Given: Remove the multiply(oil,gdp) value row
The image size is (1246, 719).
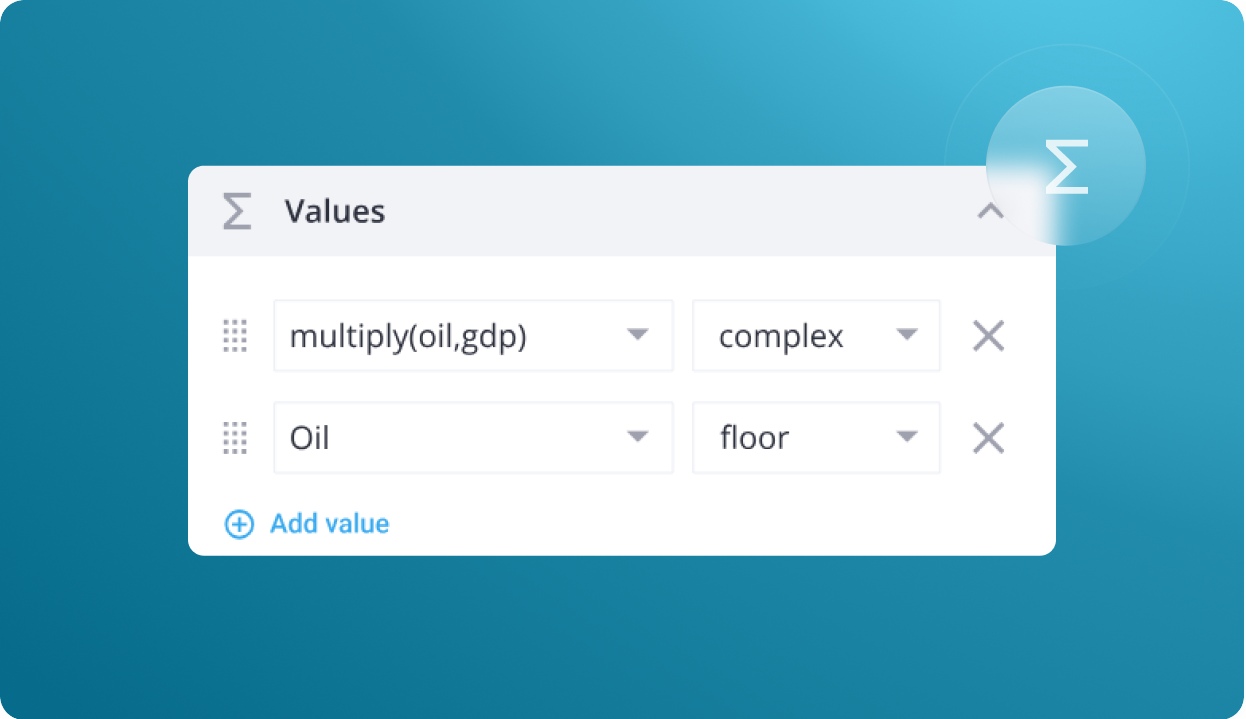Looking at the screenshot, I should click(x=988, y=336).
